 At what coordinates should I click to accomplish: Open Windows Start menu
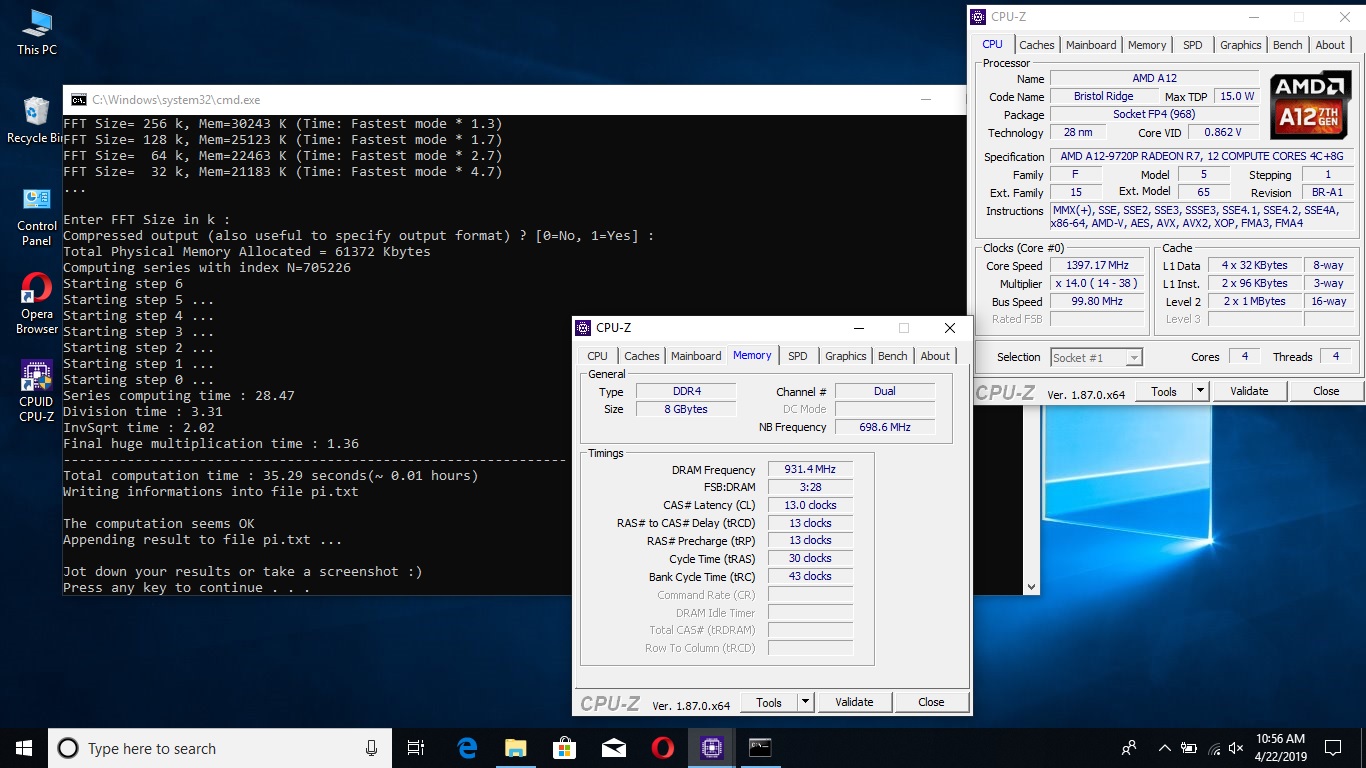(24, 748)
